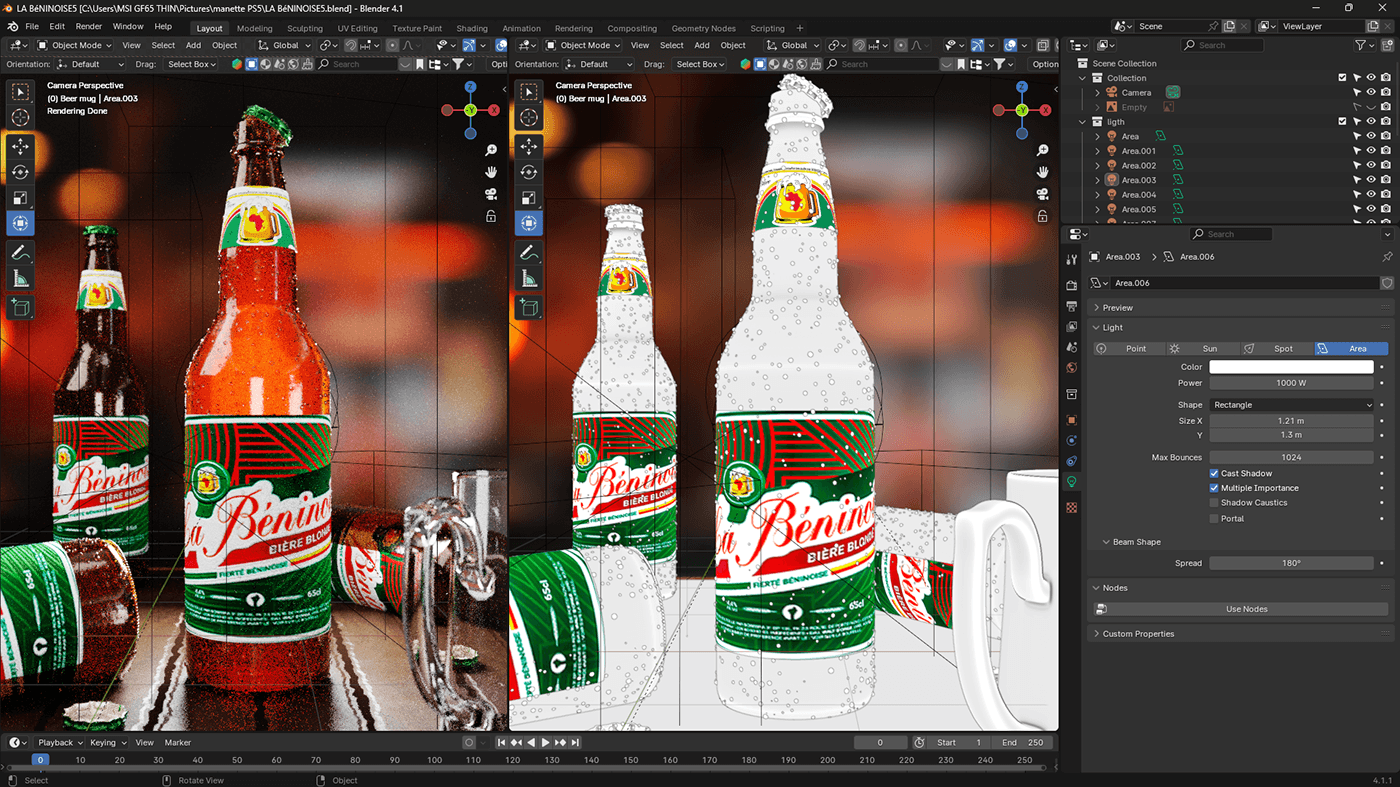Click the light Color swatch
Viewport: 1400px width, 787px height.
coord(1292,367)
